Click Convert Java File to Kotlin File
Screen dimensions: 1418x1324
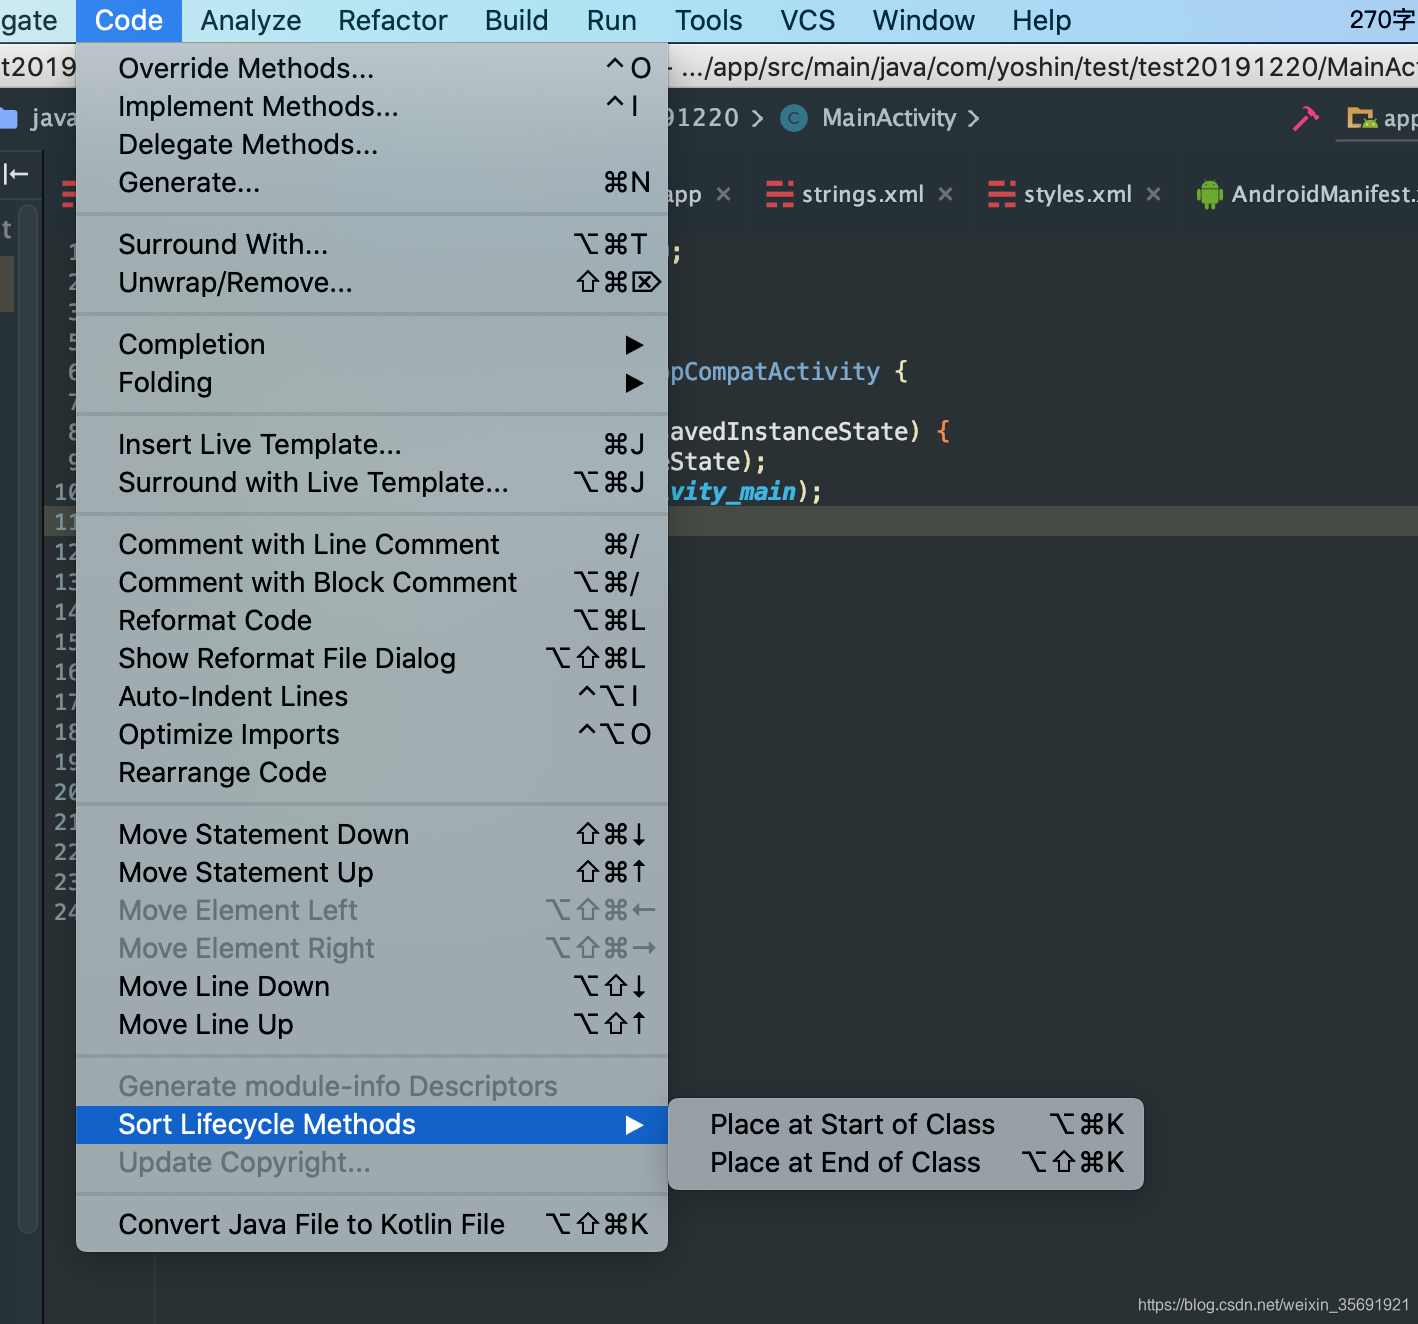point(311,1224)
